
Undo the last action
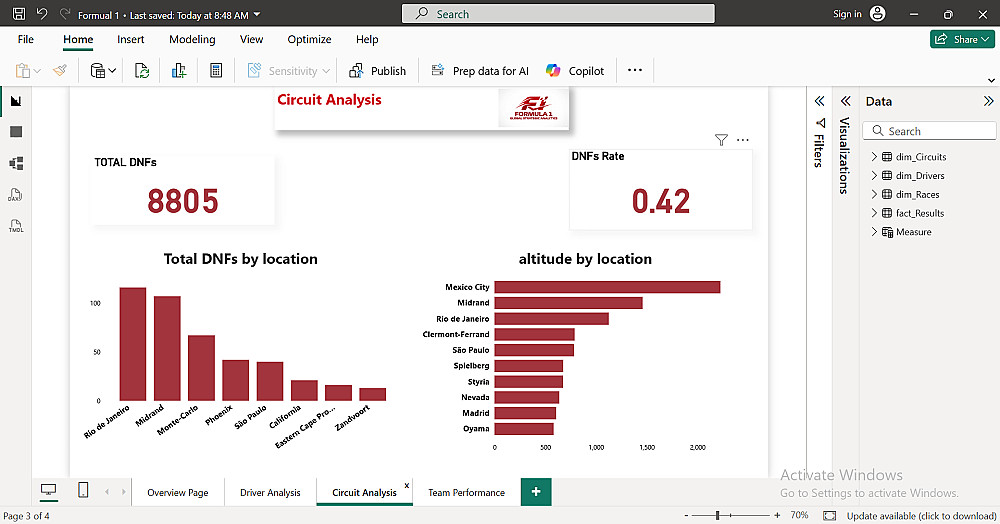tap(41, 14)
